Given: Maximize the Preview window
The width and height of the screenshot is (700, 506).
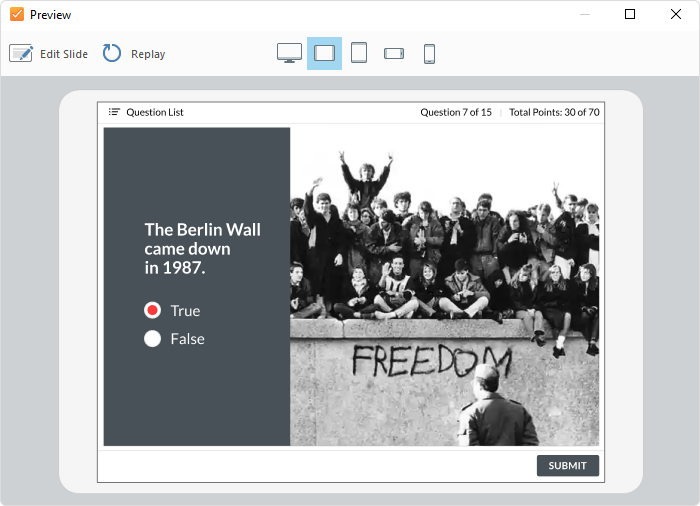Looking at the screenshot, I should (x=629, y=14).
